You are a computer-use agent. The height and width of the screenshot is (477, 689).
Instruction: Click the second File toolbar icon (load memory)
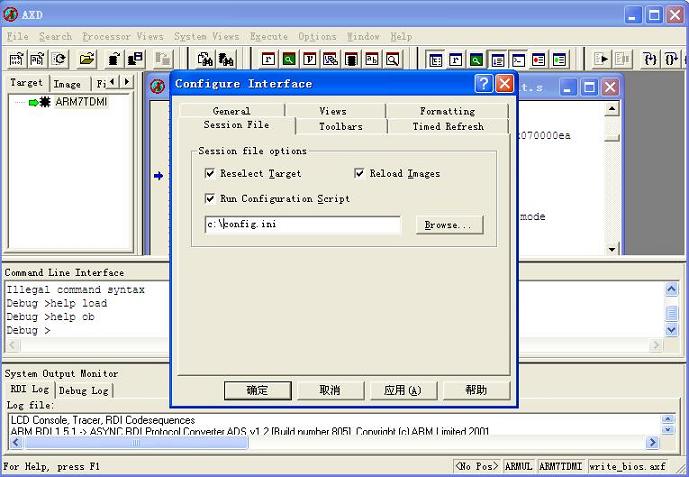tap(37, 58)
